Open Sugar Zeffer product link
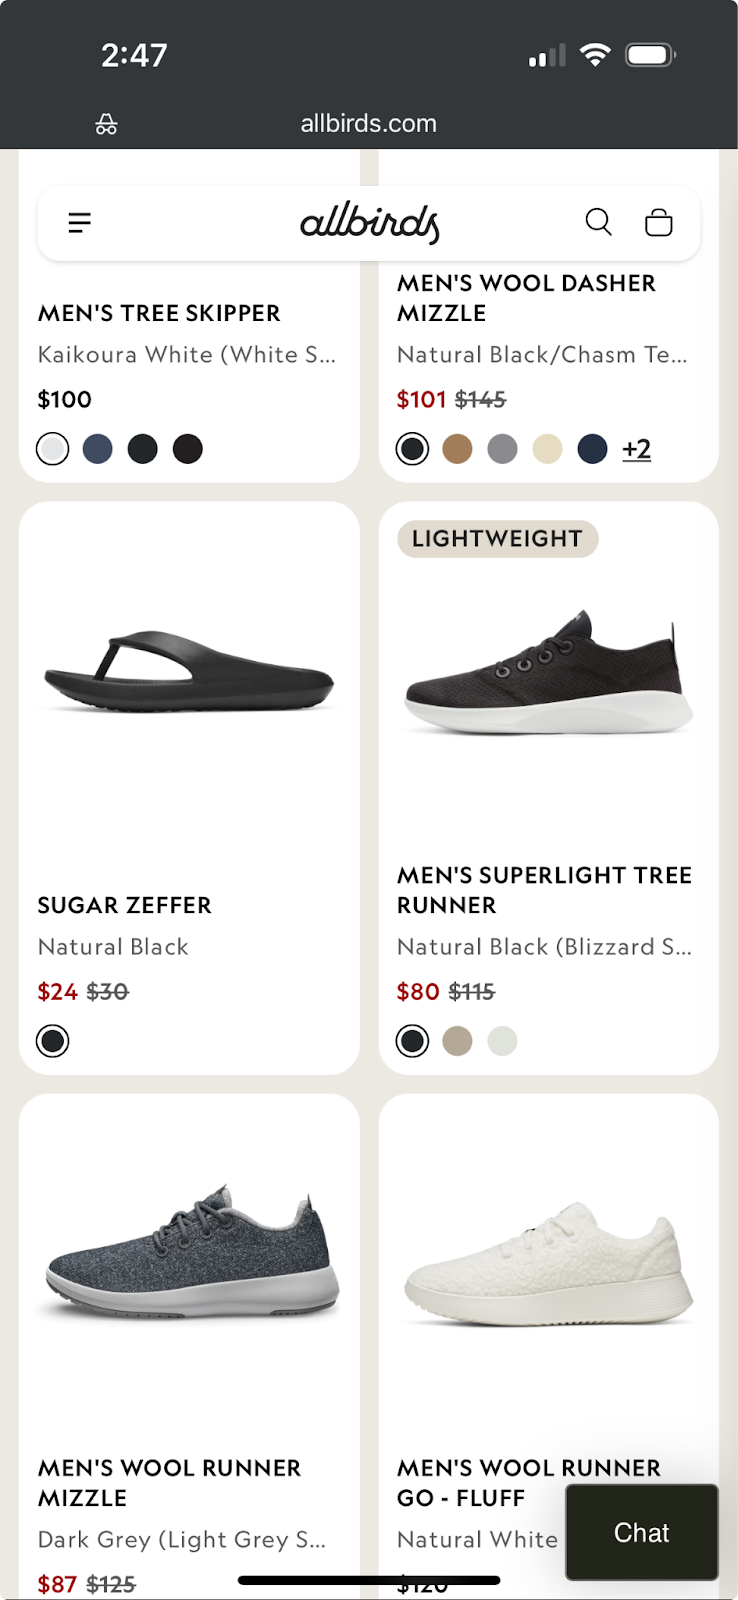Image resolution: width=738 pixels, height=1600 pixels. point(124,905)
